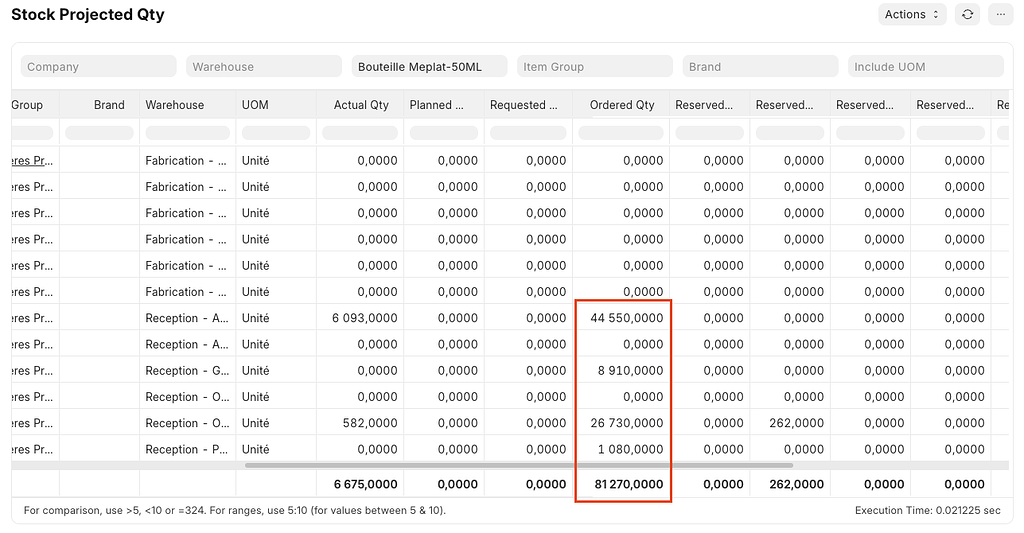Image resolution: width=1024 pixels, height=533 pixels.
Task: Click the Company filter field
Action: pyautogui.click(x=98, y=67)
